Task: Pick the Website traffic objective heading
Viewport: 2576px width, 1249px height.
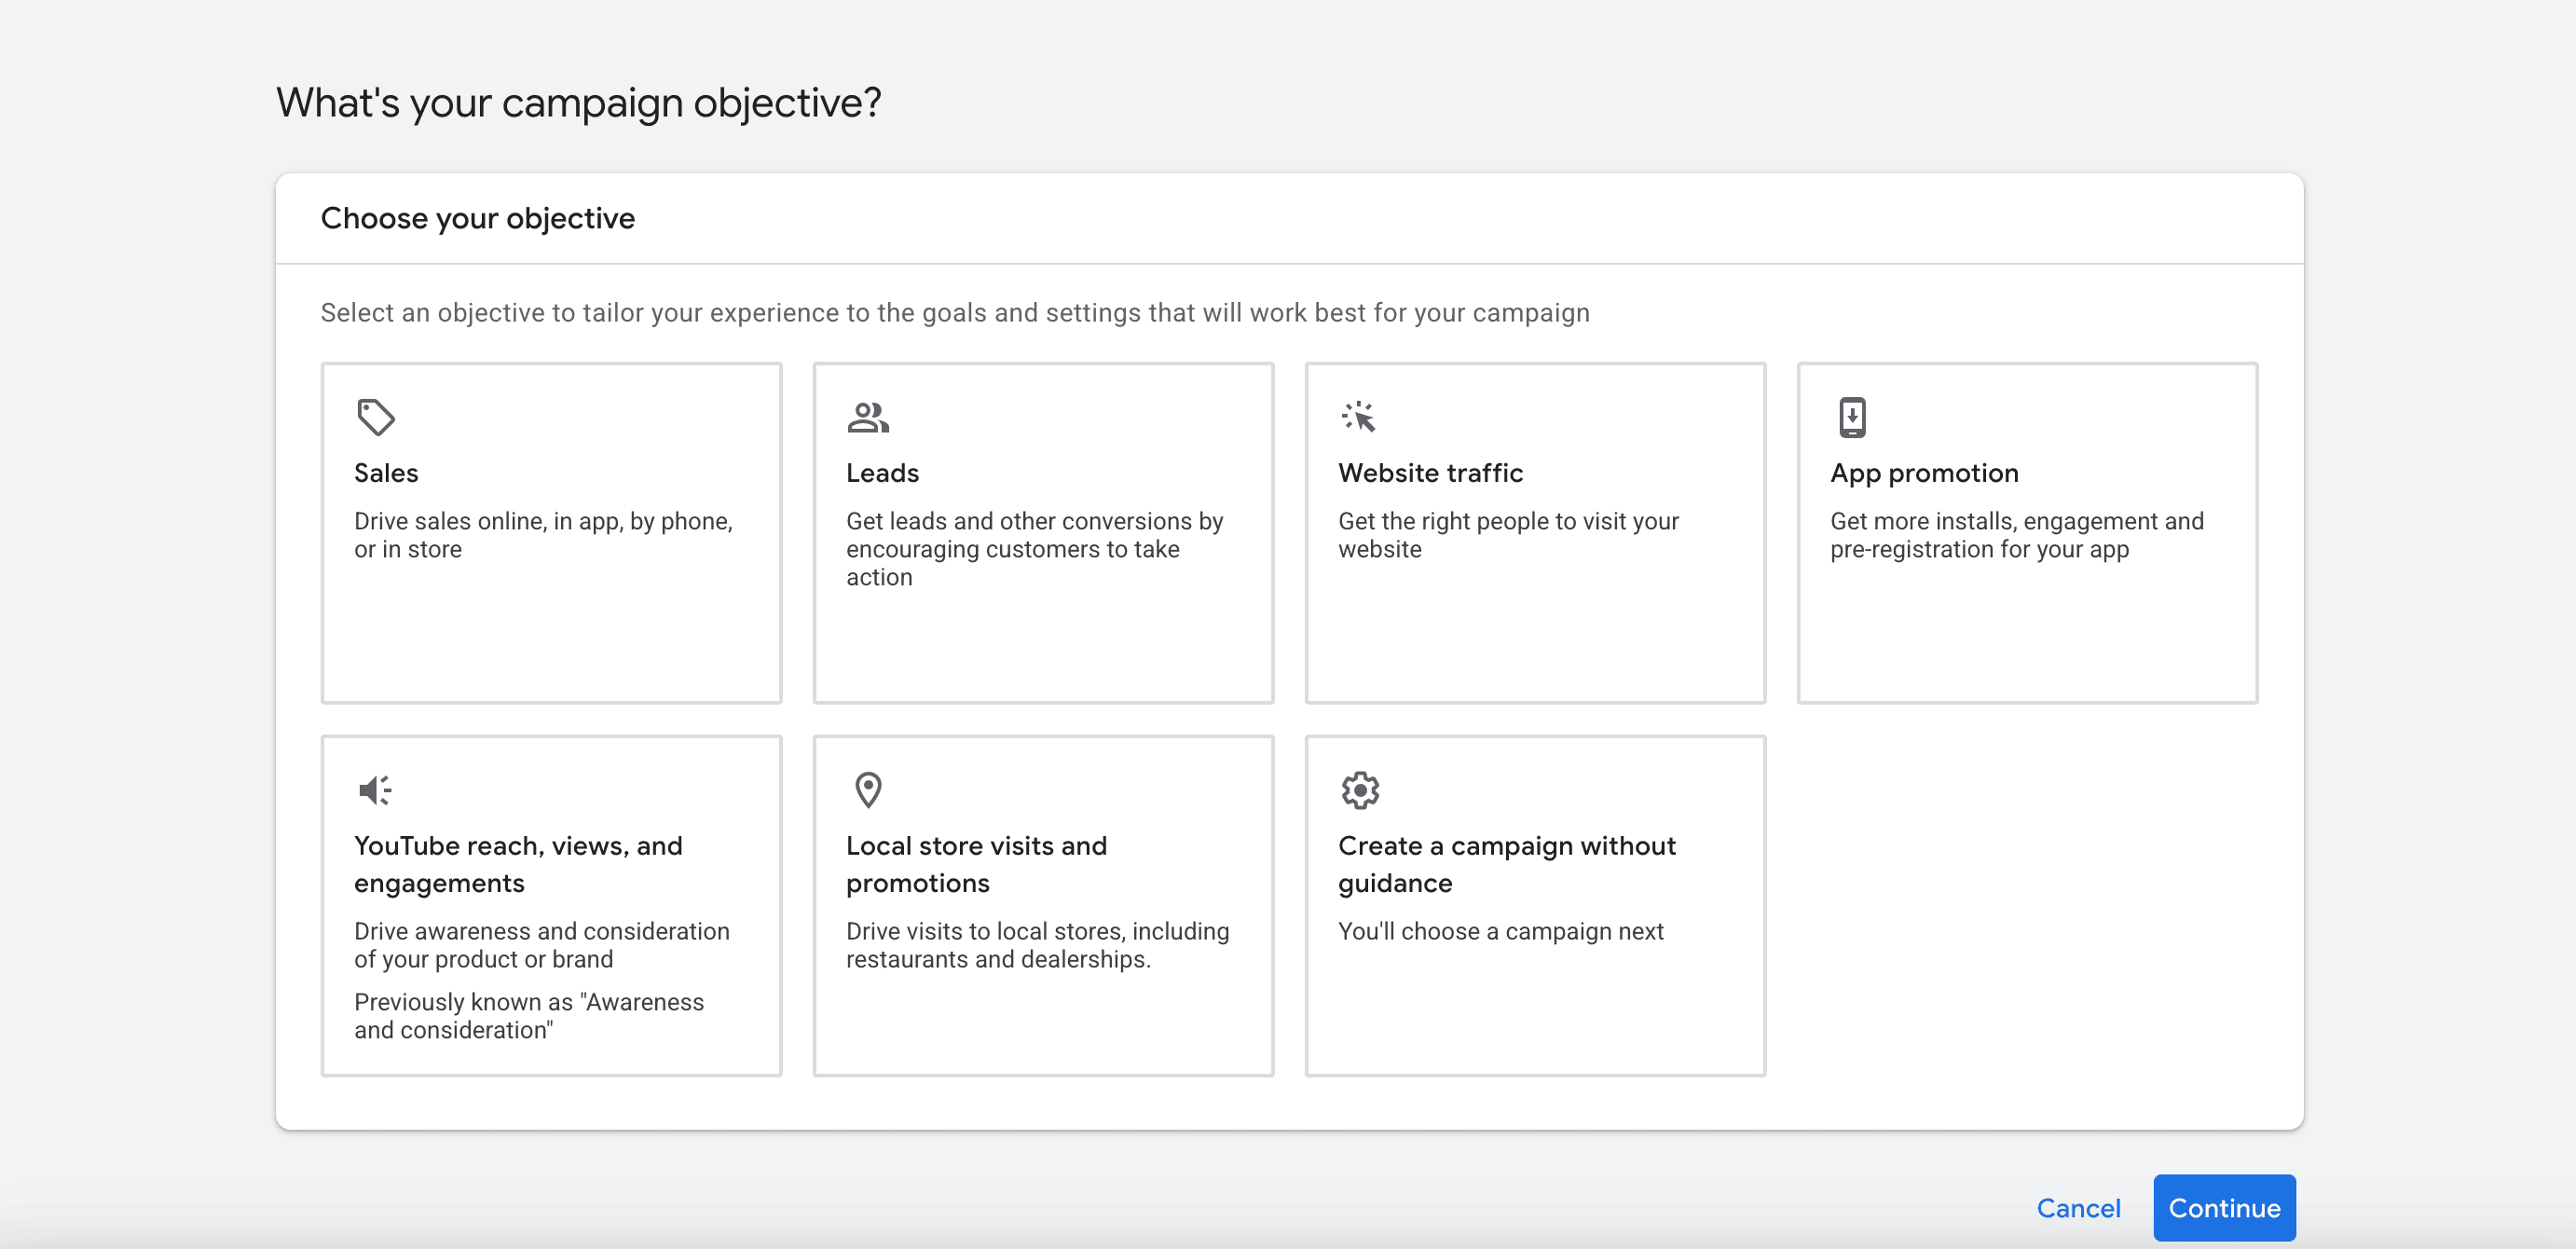Action: [x=1430, y=473]
